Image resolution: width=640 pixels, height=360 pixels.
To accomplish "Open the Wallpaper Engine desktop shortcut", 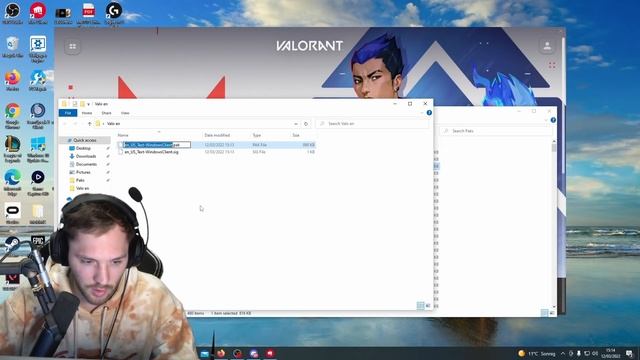I will click(x=38, y=49).
